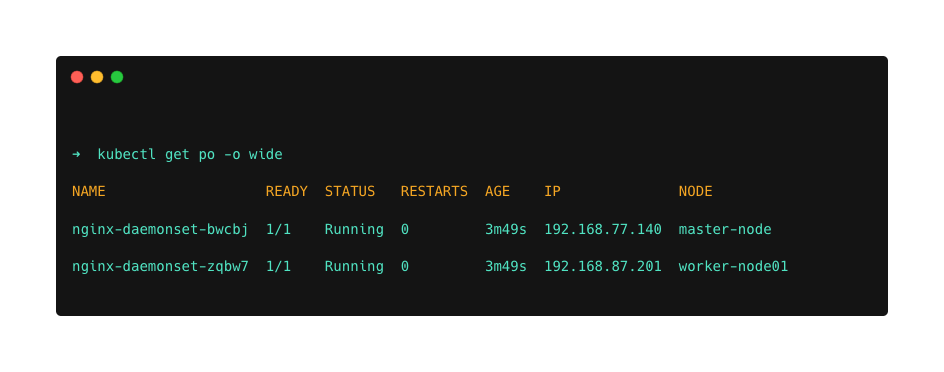Click the NODE column header

[x=695, y=191]
